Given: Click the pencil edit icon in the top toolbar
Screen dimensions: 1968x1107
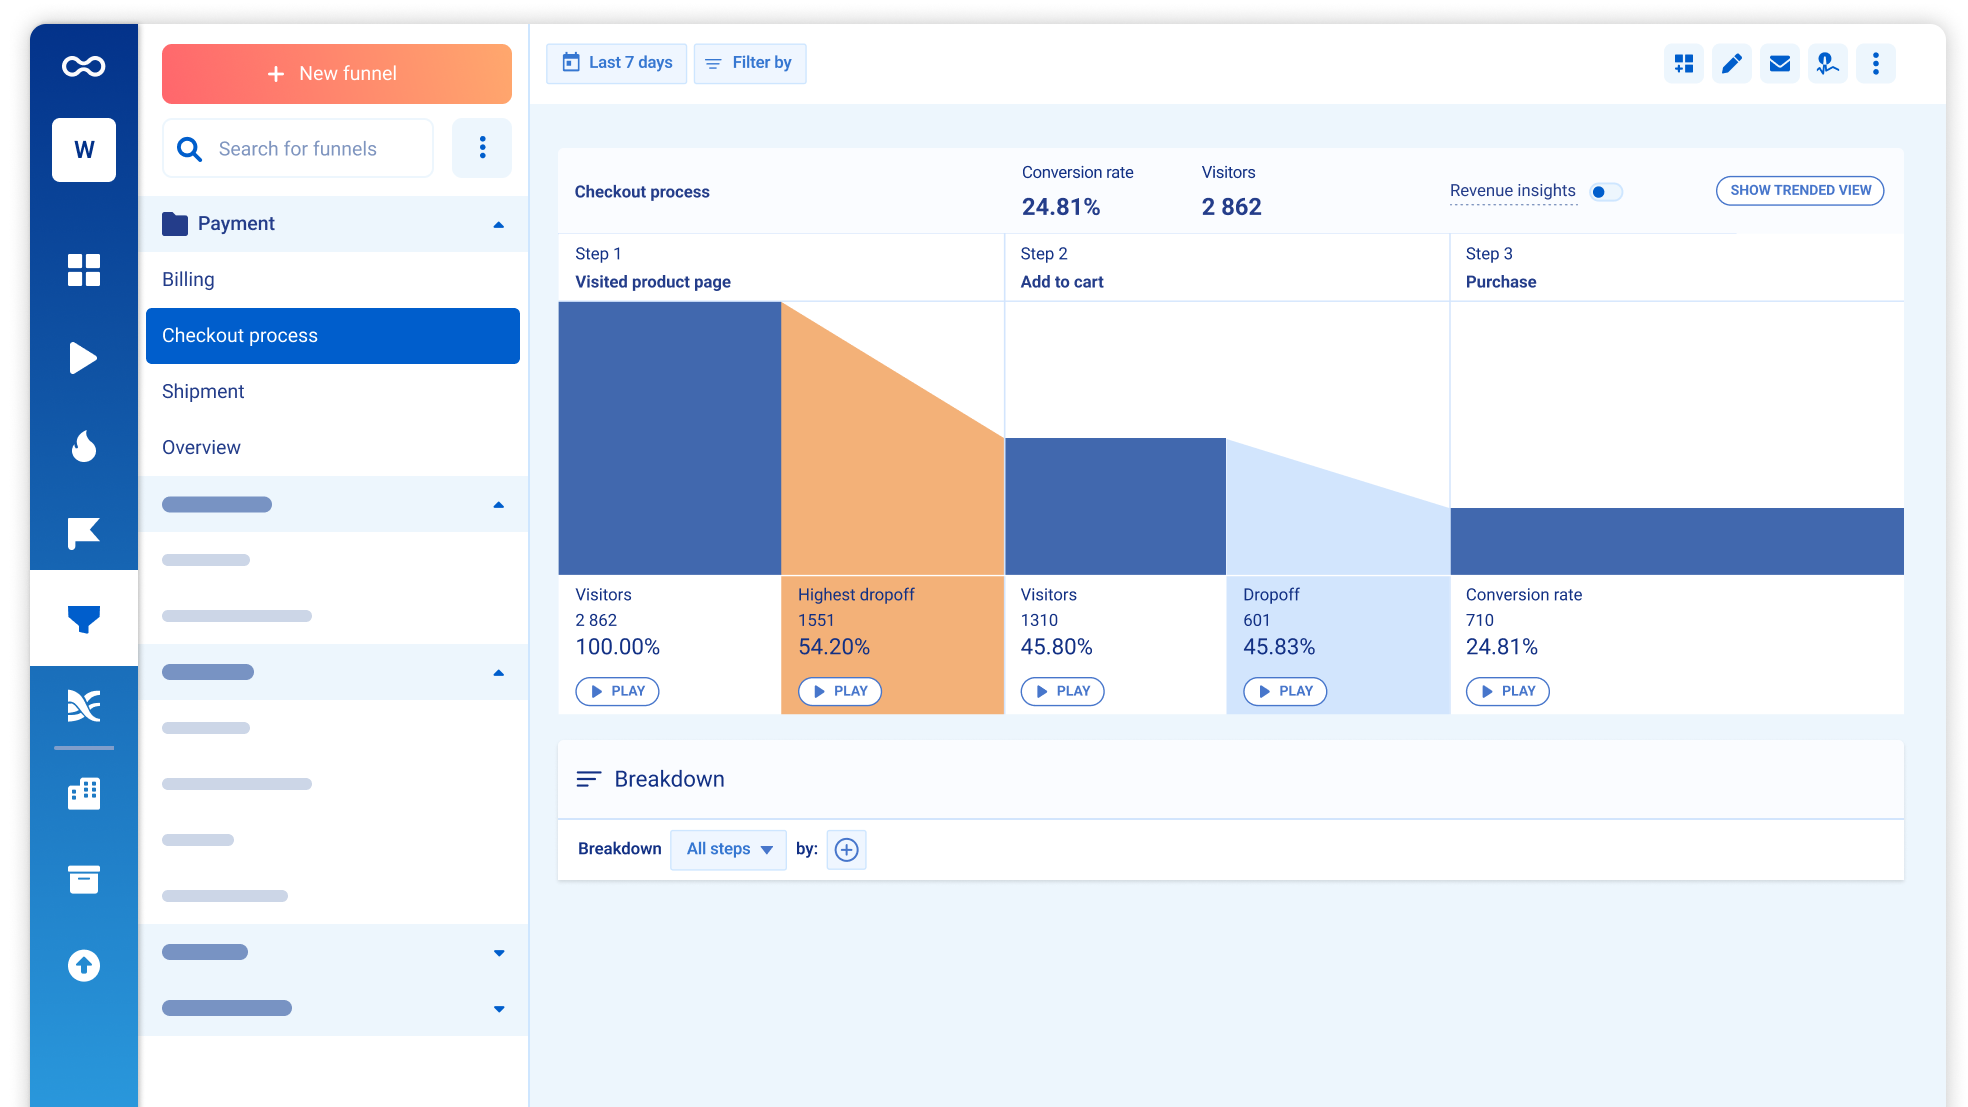Looking at the screenshot, I should pyautogui.click(x=1731, y=64).
